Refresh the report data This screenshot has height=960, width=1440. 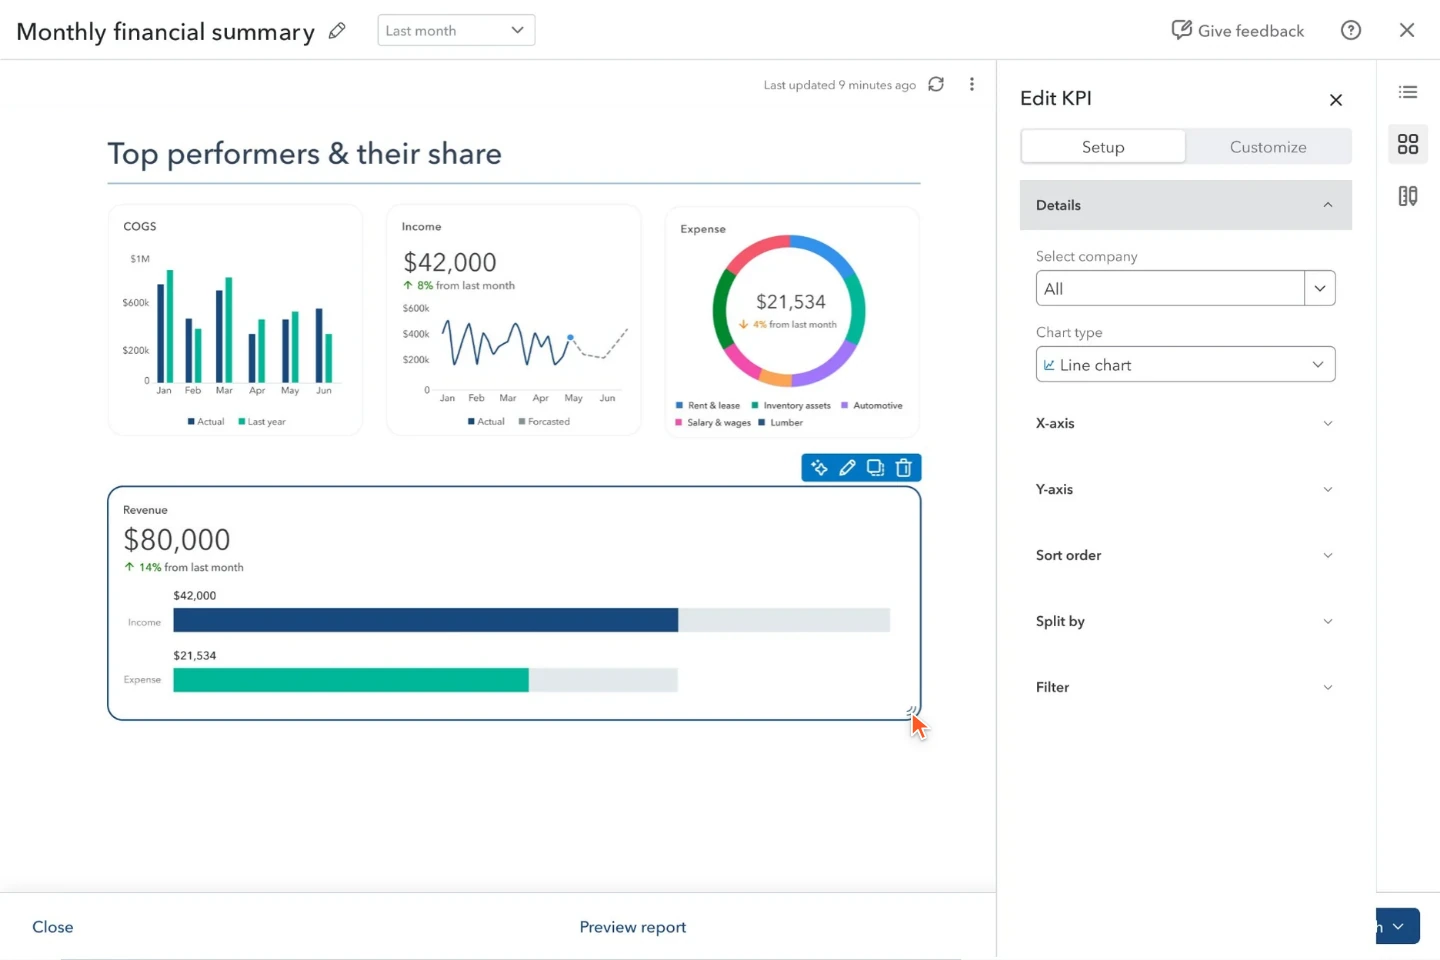pos(936,84)
